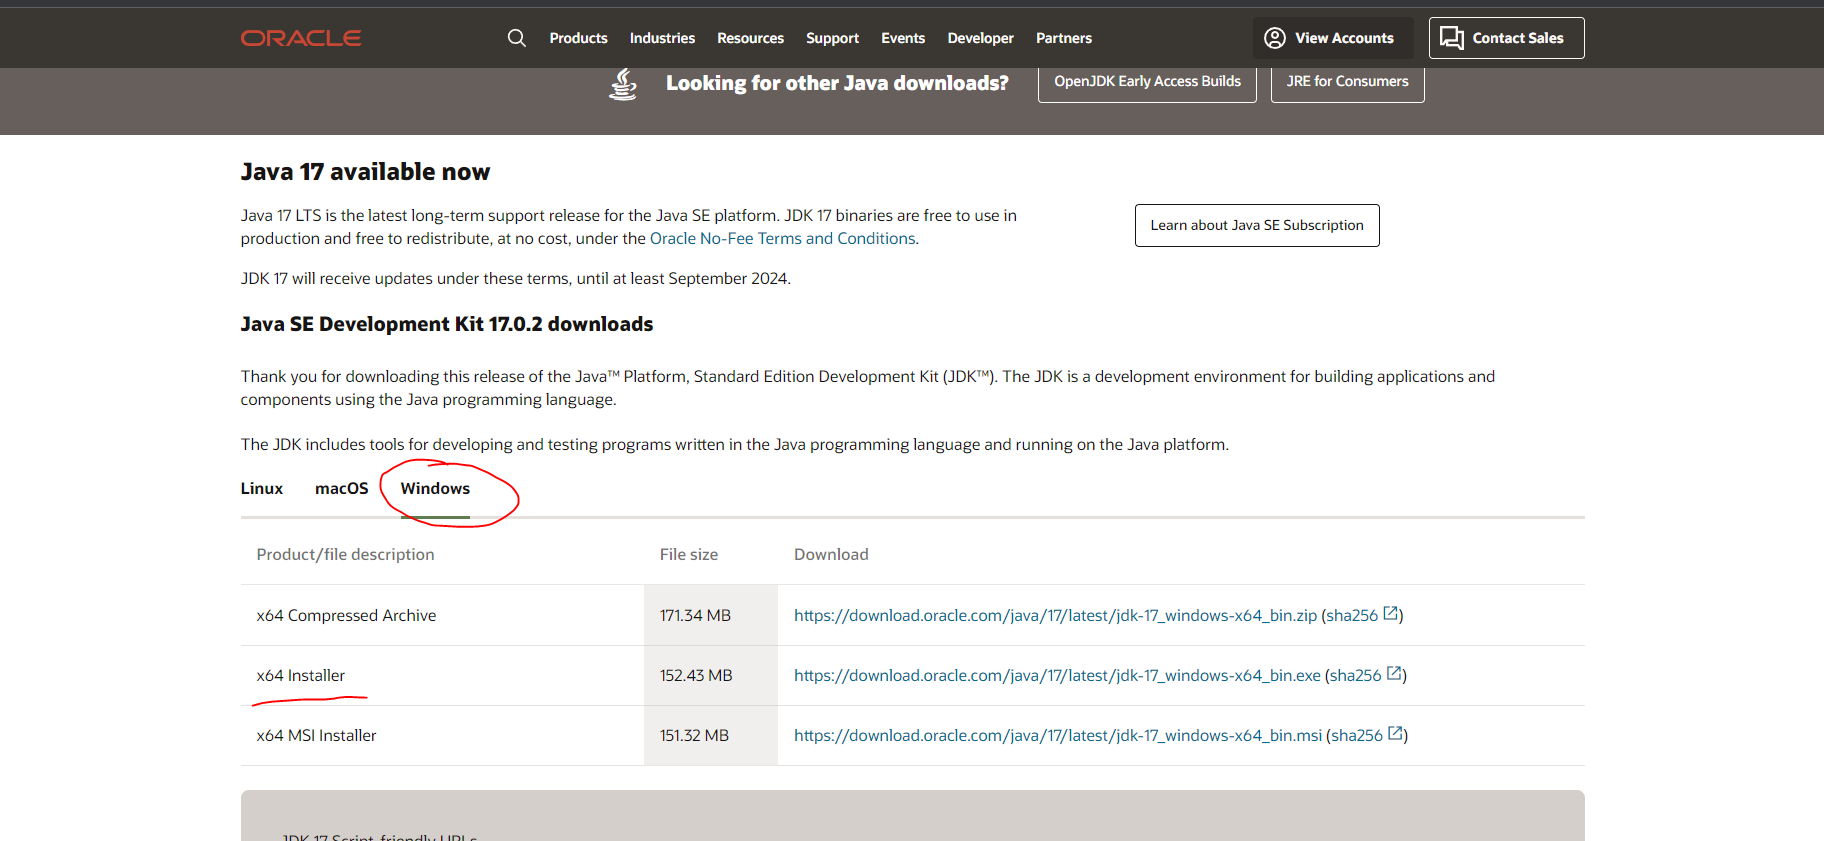Open the Industries menu
1824x841 pixels.
(x=662, y=38)
